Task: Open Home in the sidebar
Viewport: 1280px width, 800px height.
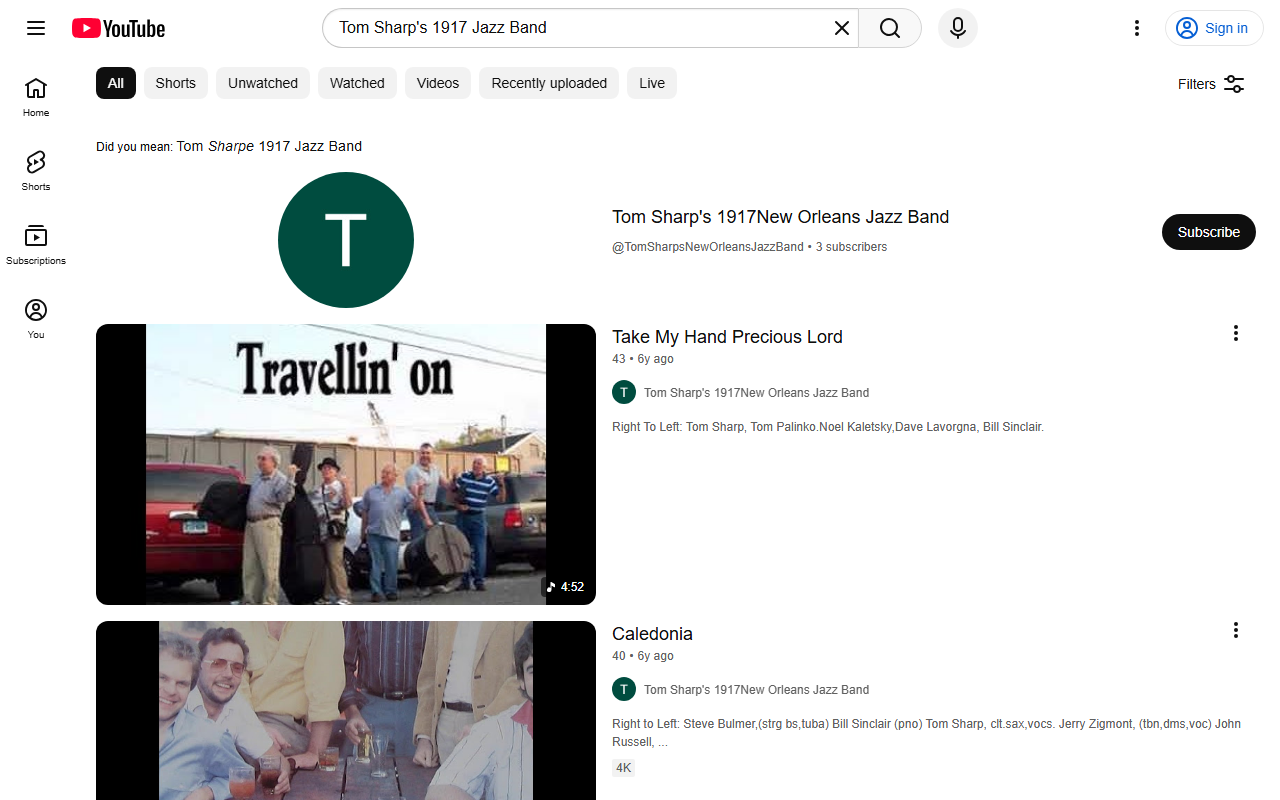Action: point(36,97)
